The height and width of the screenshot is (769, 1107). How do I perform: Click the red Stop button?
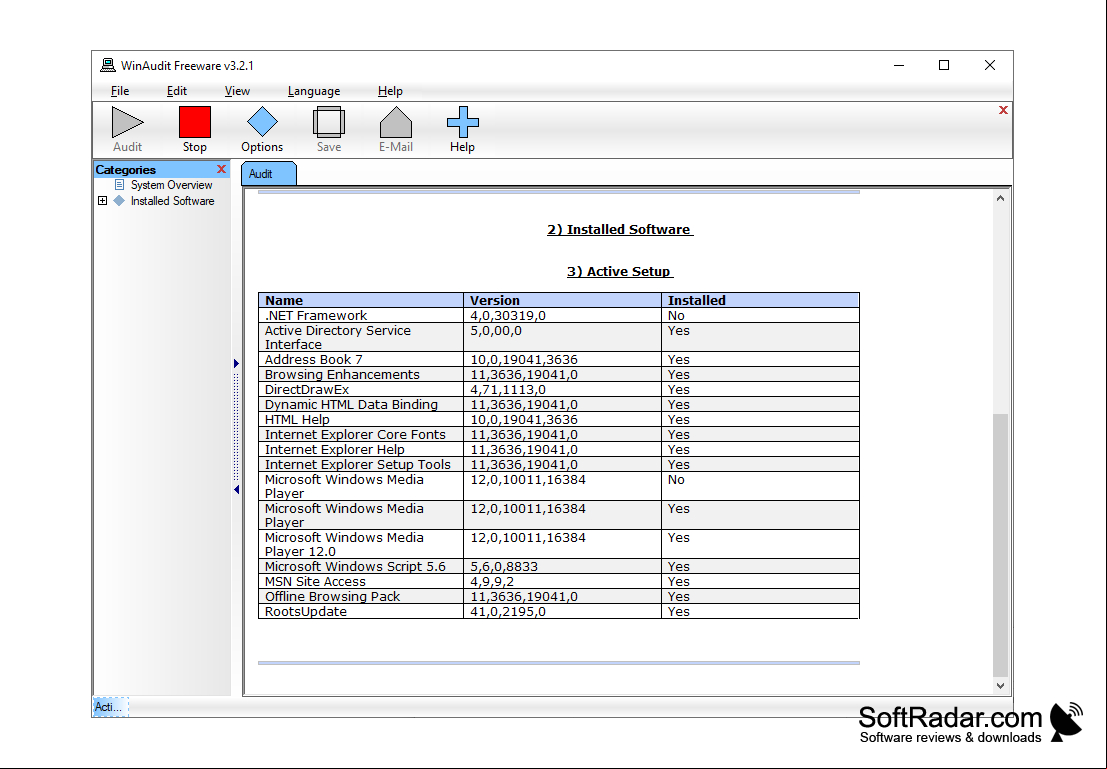195,129
